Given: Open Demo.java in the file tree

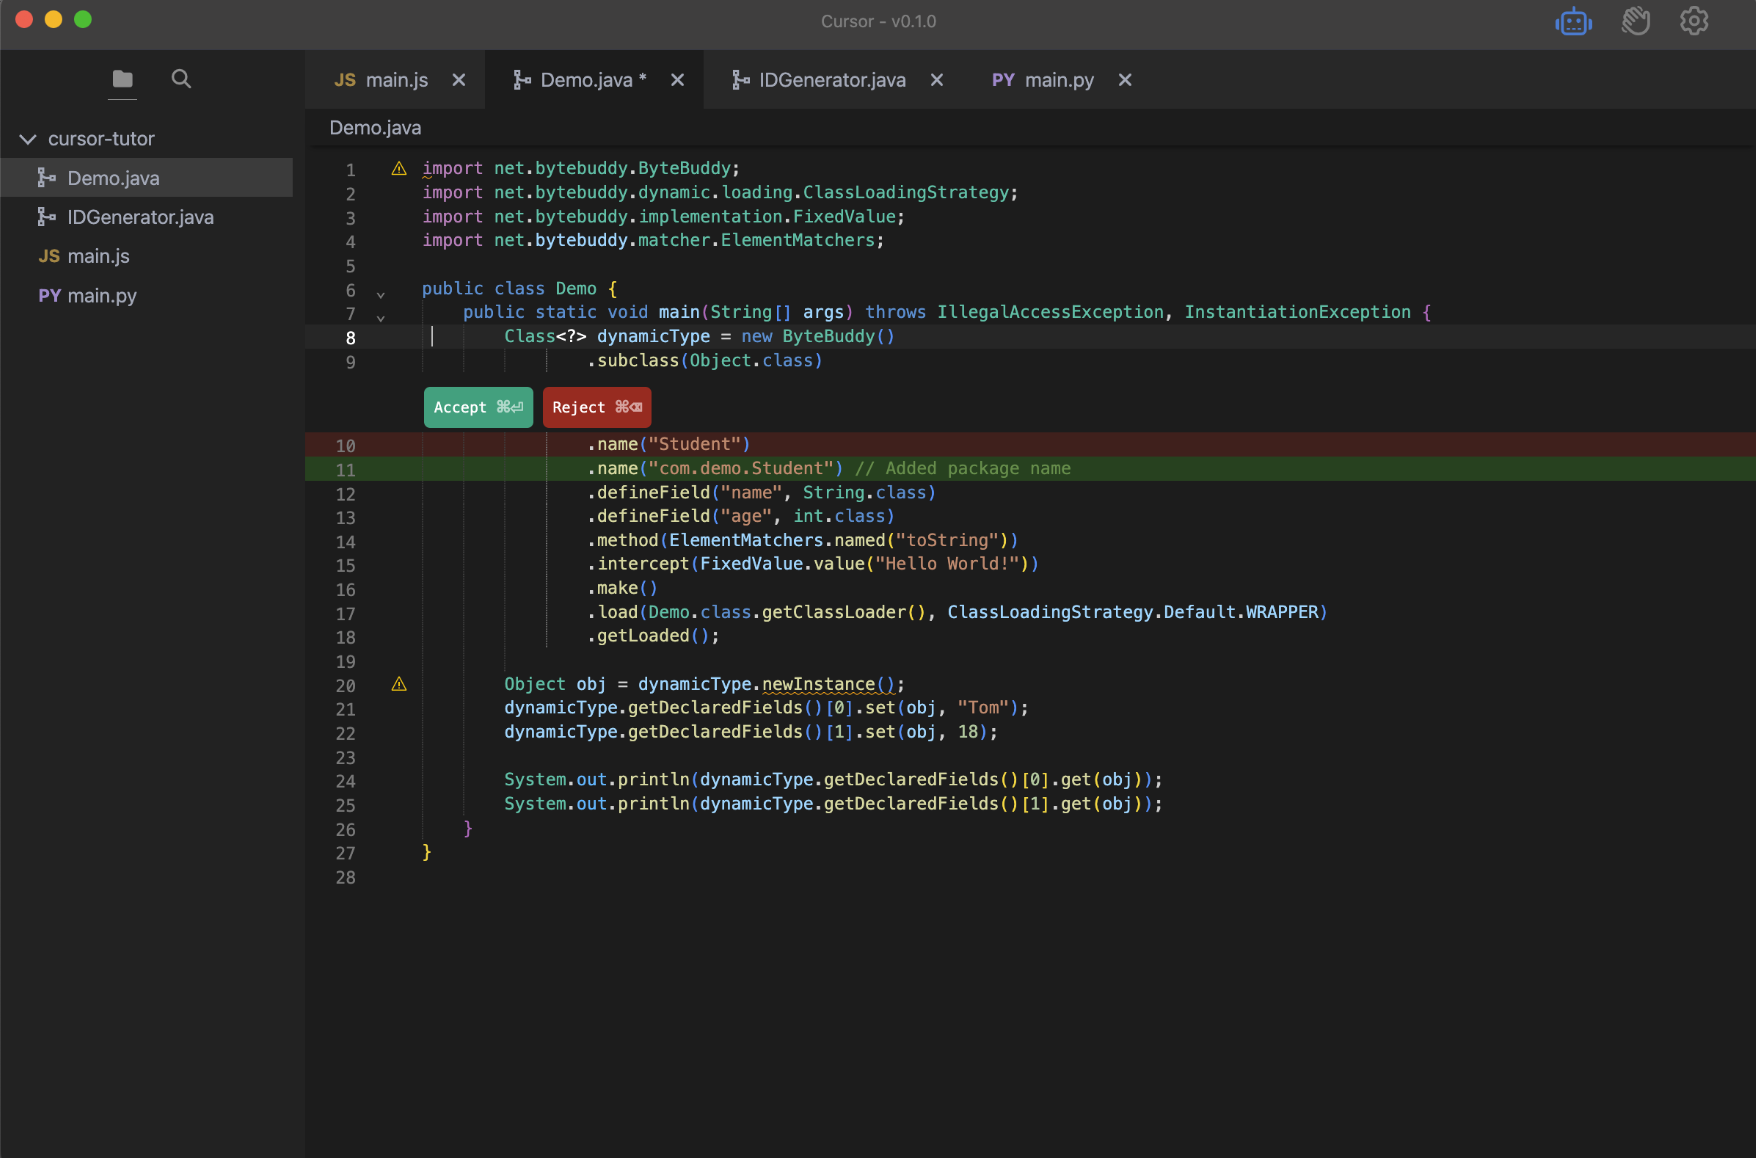Looking at the screenshot, I should (x=147, y=178).
